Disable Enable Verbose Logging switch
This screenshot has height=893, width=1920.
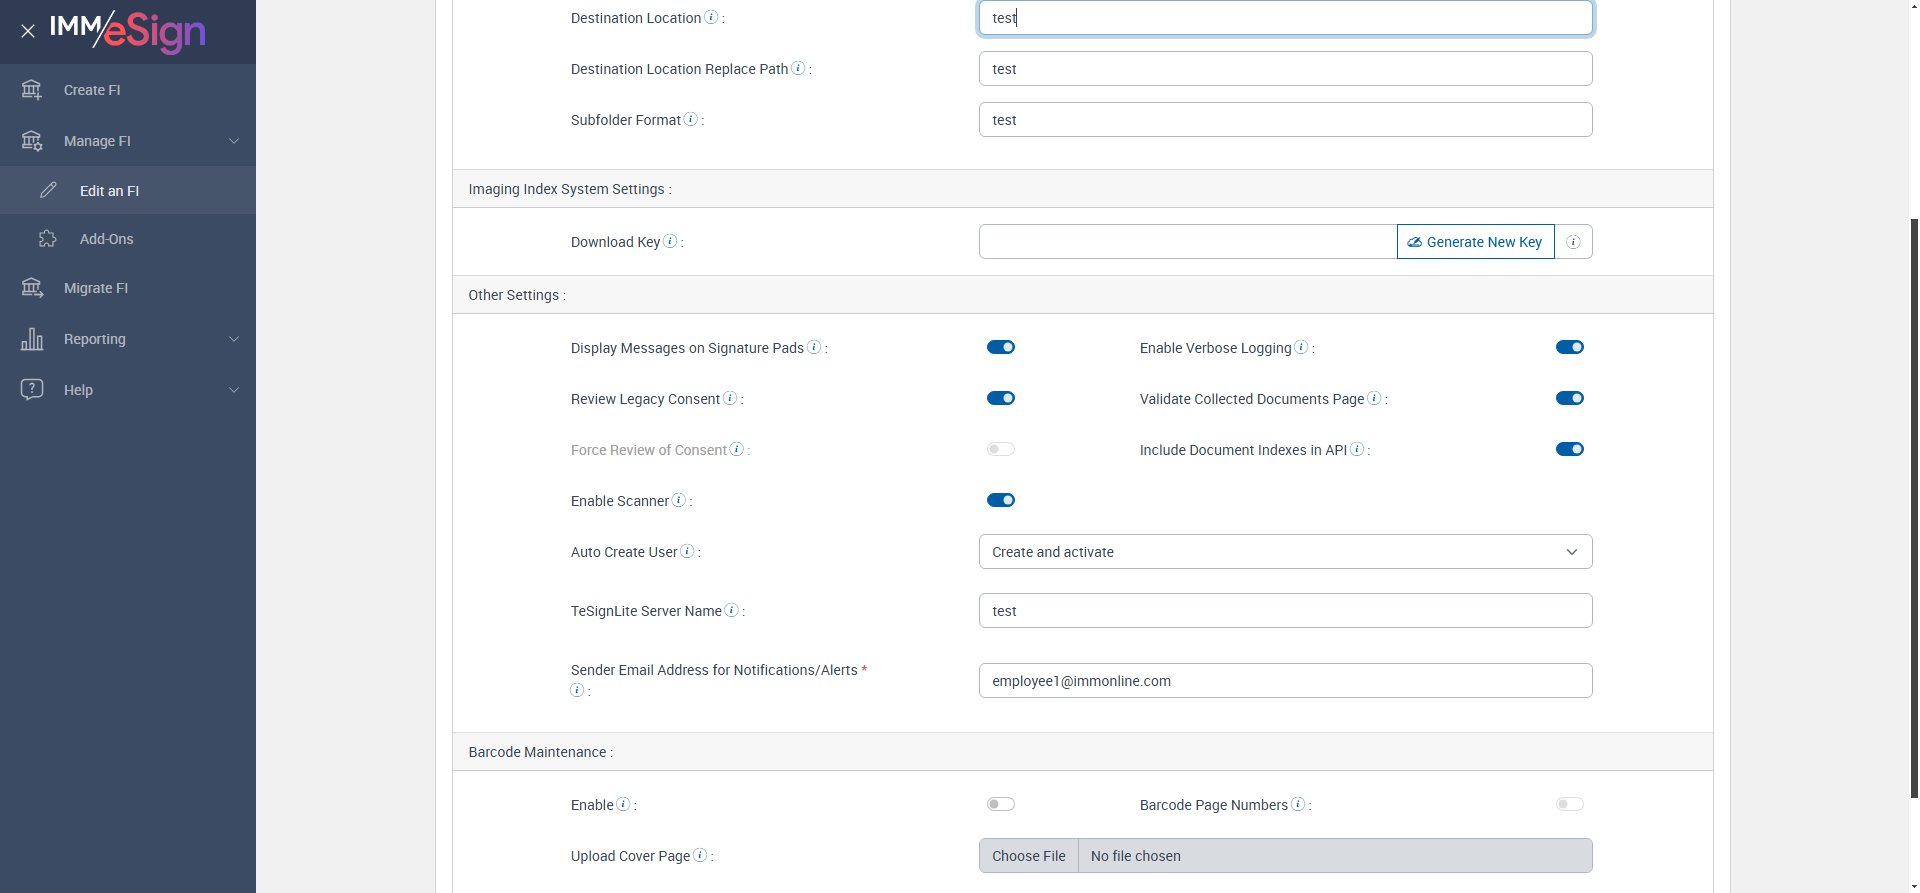point(1569,347)
